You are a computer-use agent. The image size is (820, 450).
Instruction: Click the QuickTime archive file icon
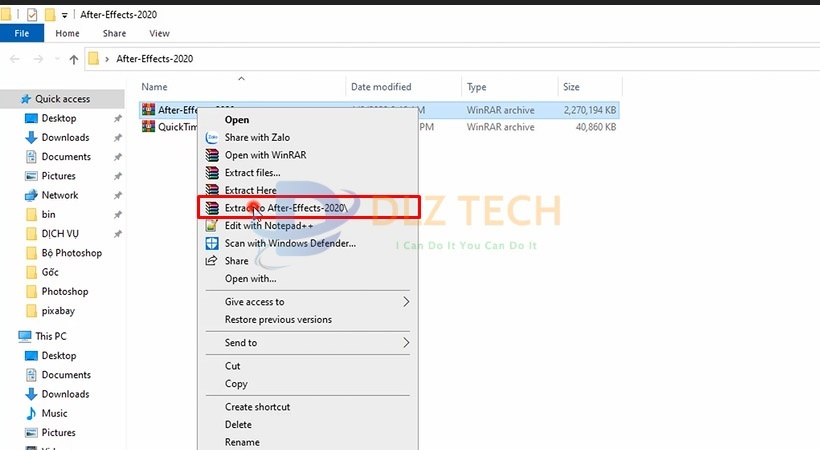tap(149, 127)
